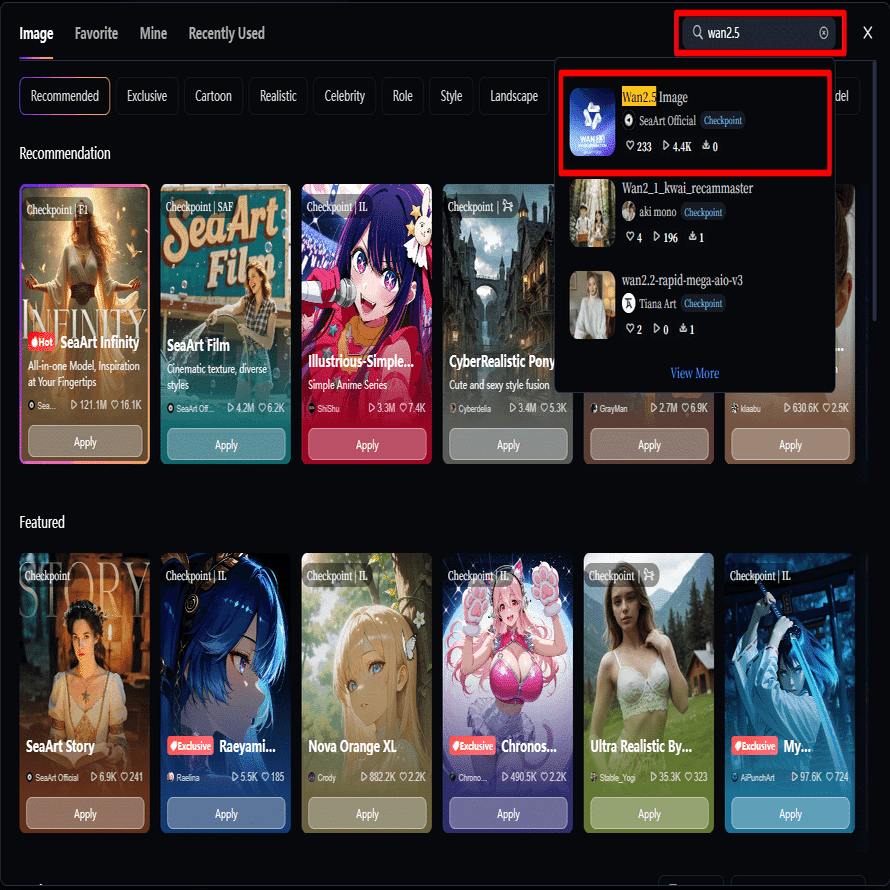The image size is (890, 890).
Task: Select the Realistic category filter
Action: pyautogui.click(x=278, y=96)
